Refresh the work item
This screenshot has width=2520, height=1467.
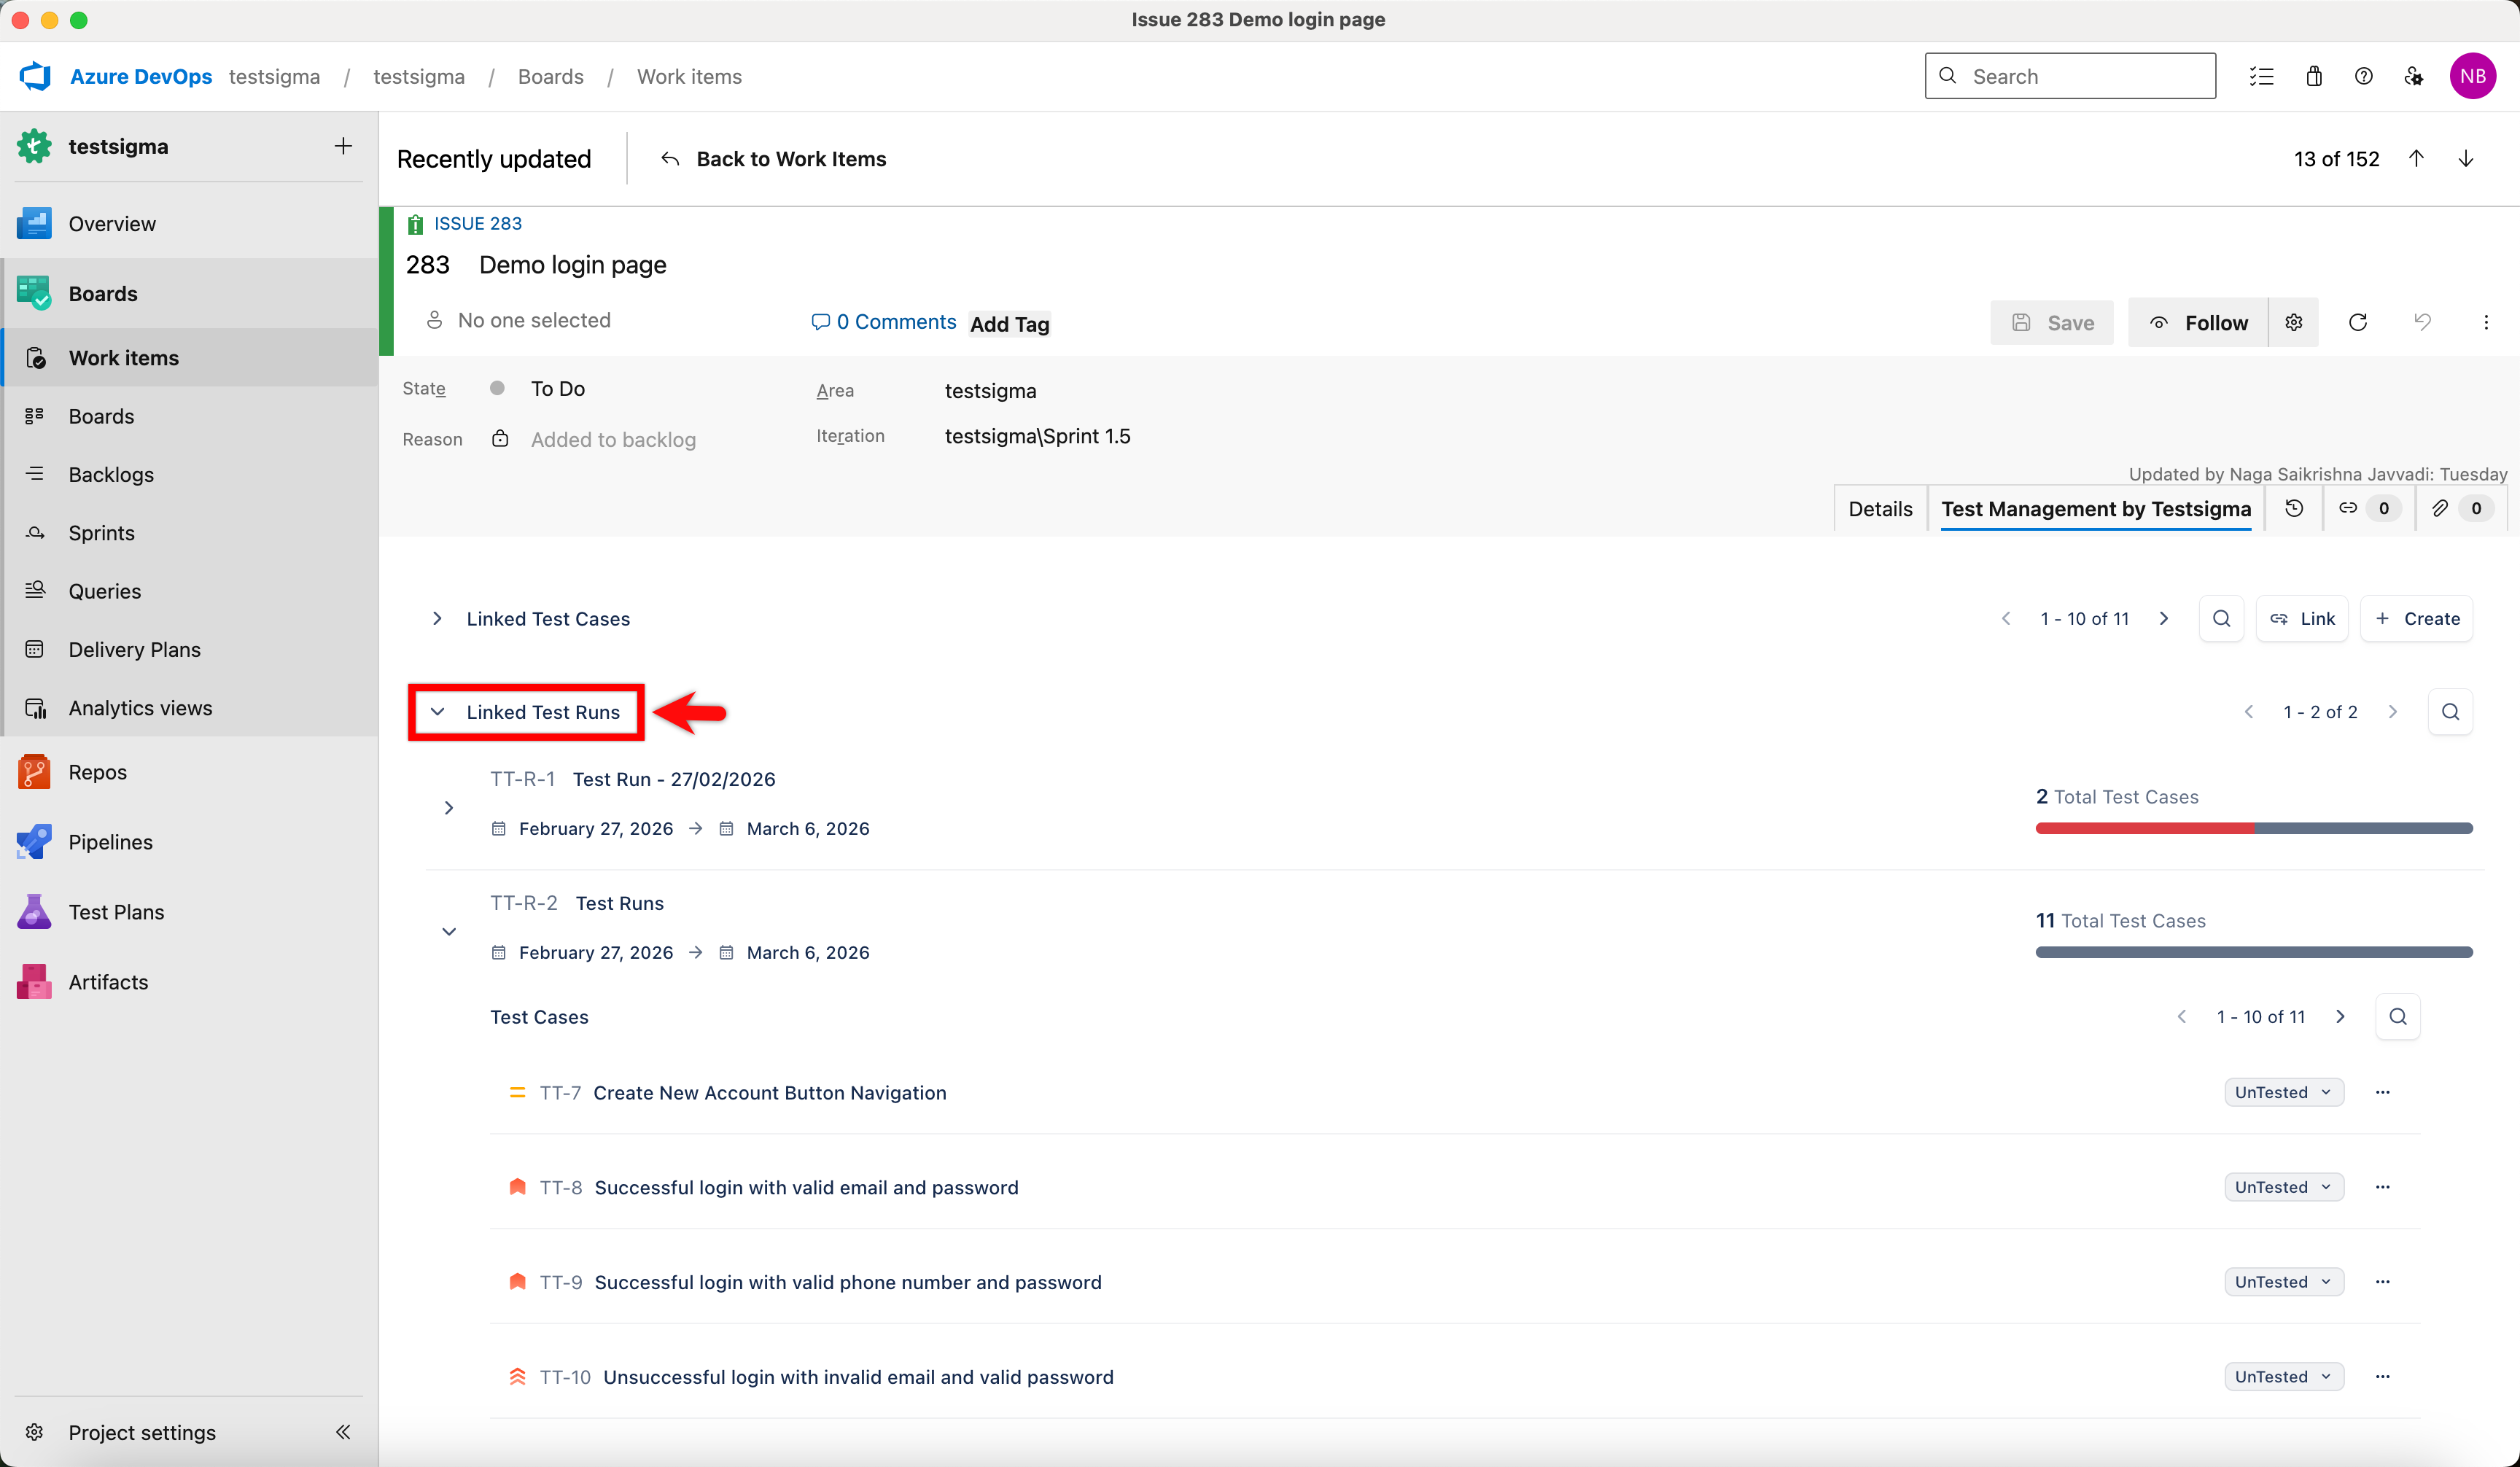tap(2358, 322)
